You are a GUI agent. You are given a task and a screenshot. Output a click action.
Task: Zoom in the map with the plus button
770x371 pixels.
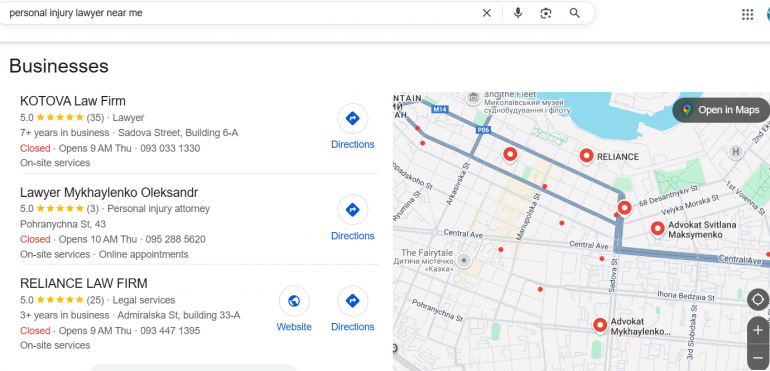tap(758, 330)
